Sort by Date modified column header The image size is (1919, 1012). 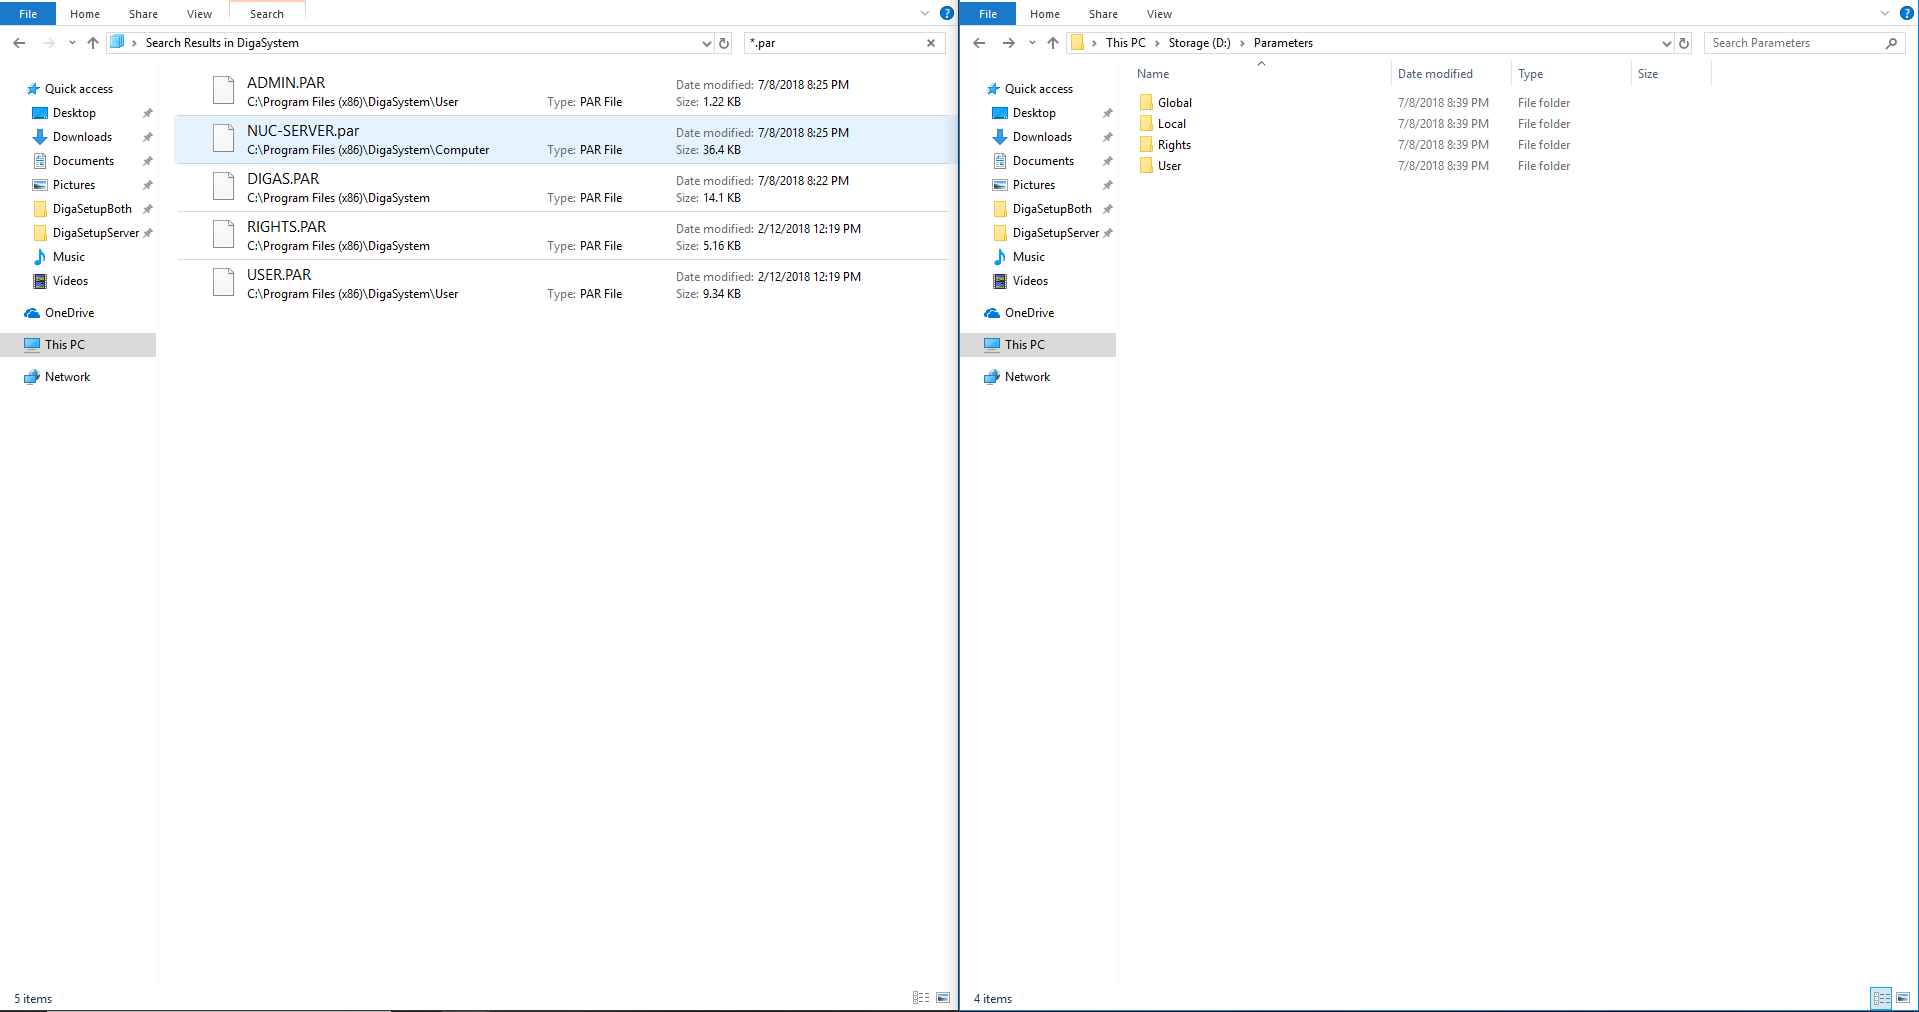pos(1435,74)
